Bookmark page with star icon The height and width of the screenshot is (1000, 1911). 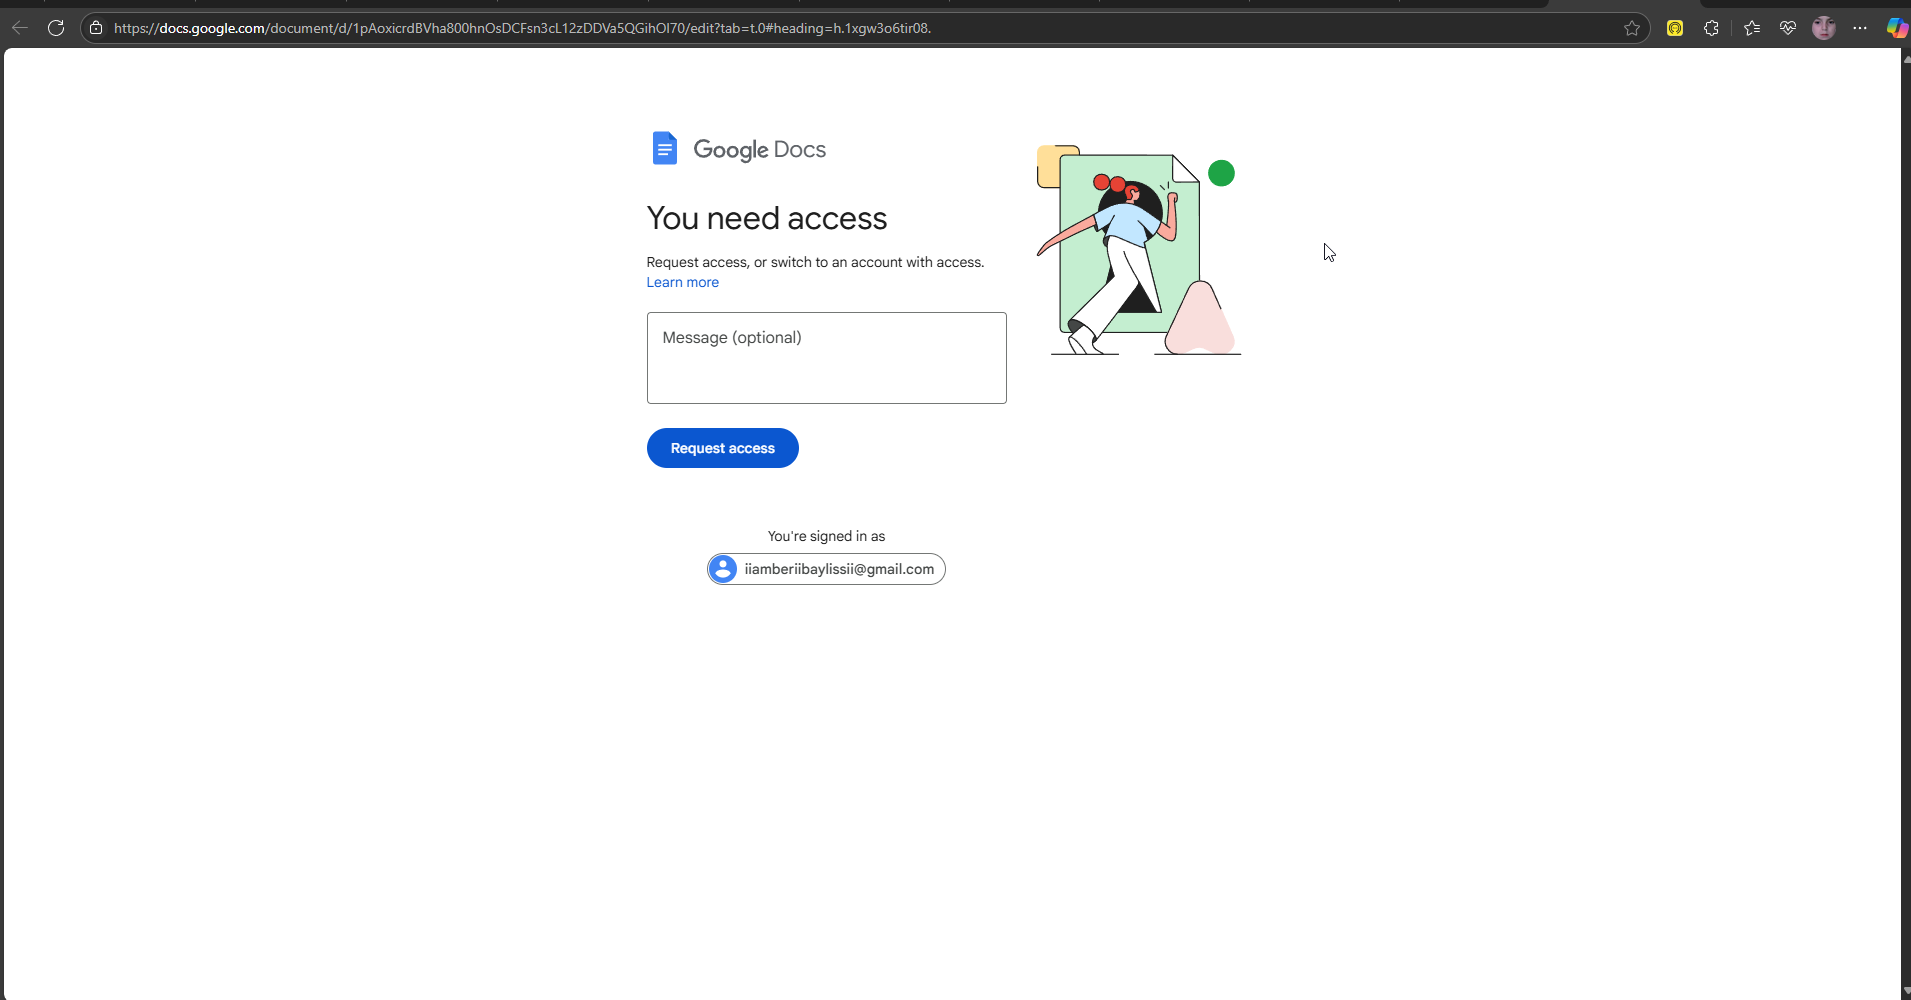1632,28
